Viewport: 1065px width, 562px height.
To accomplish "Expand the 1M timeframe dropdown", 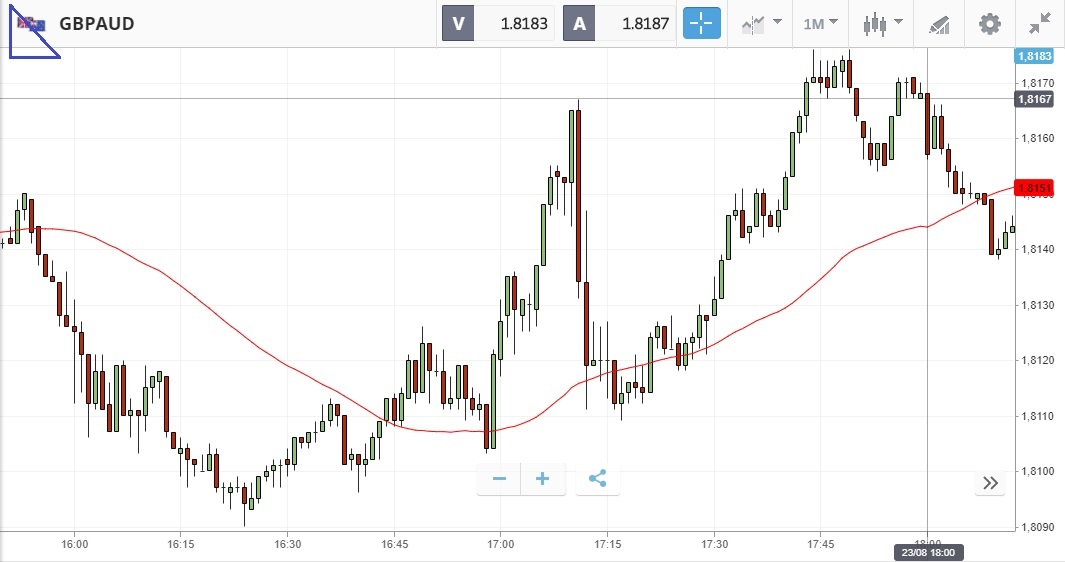I will pos(821,23).
